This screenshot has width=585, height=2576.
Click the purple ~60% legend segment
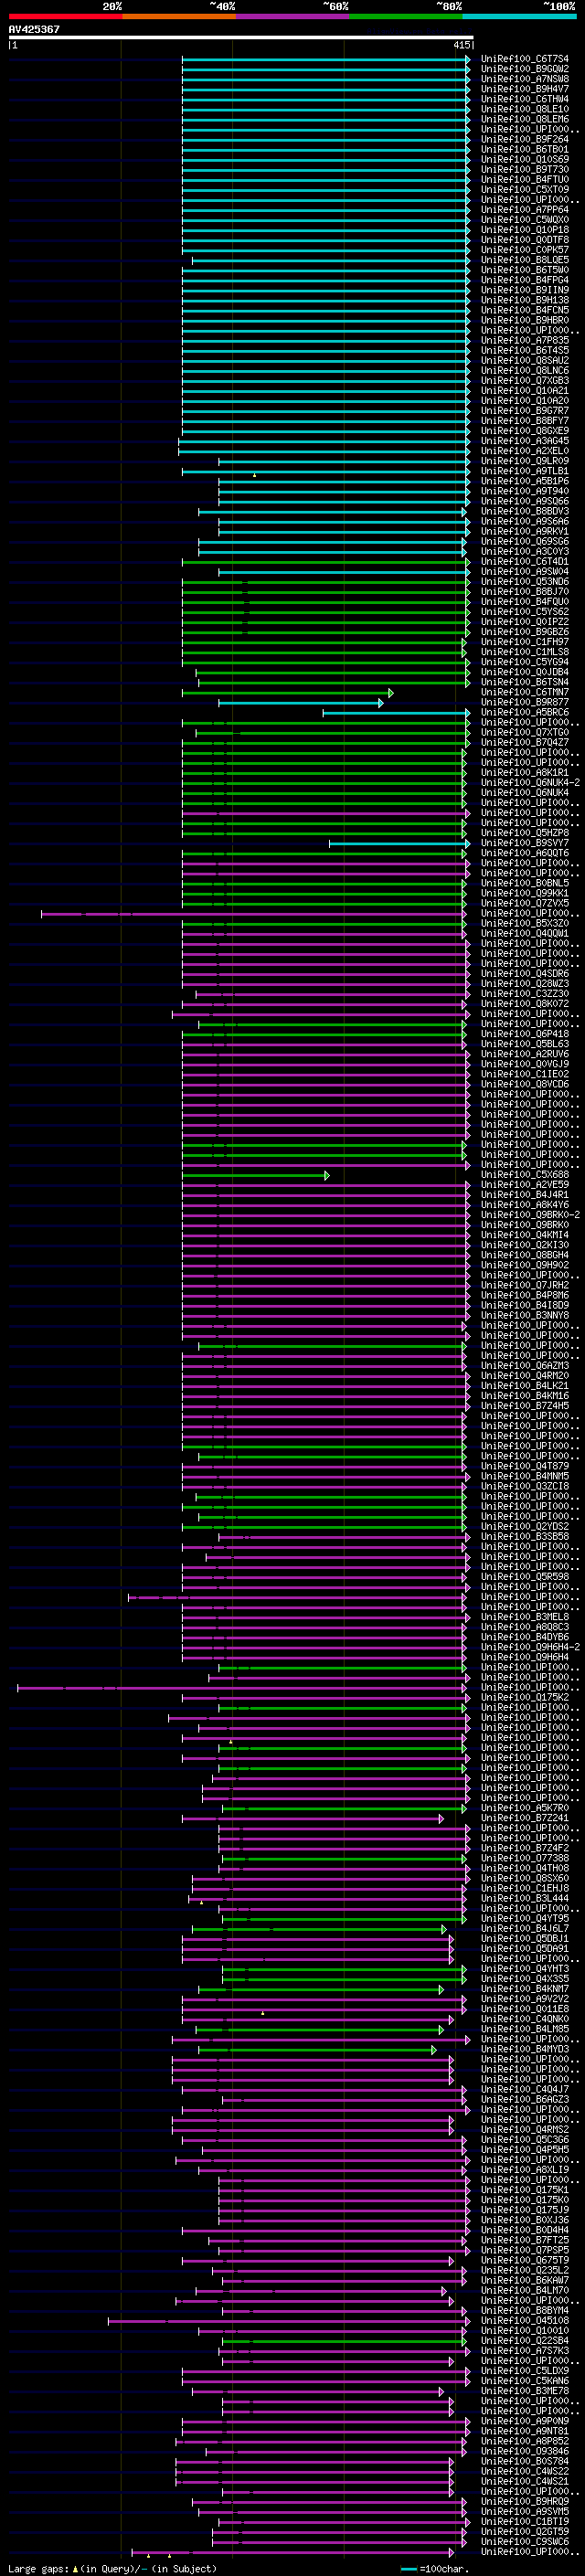pyautogui.click(x=293, y=16)
